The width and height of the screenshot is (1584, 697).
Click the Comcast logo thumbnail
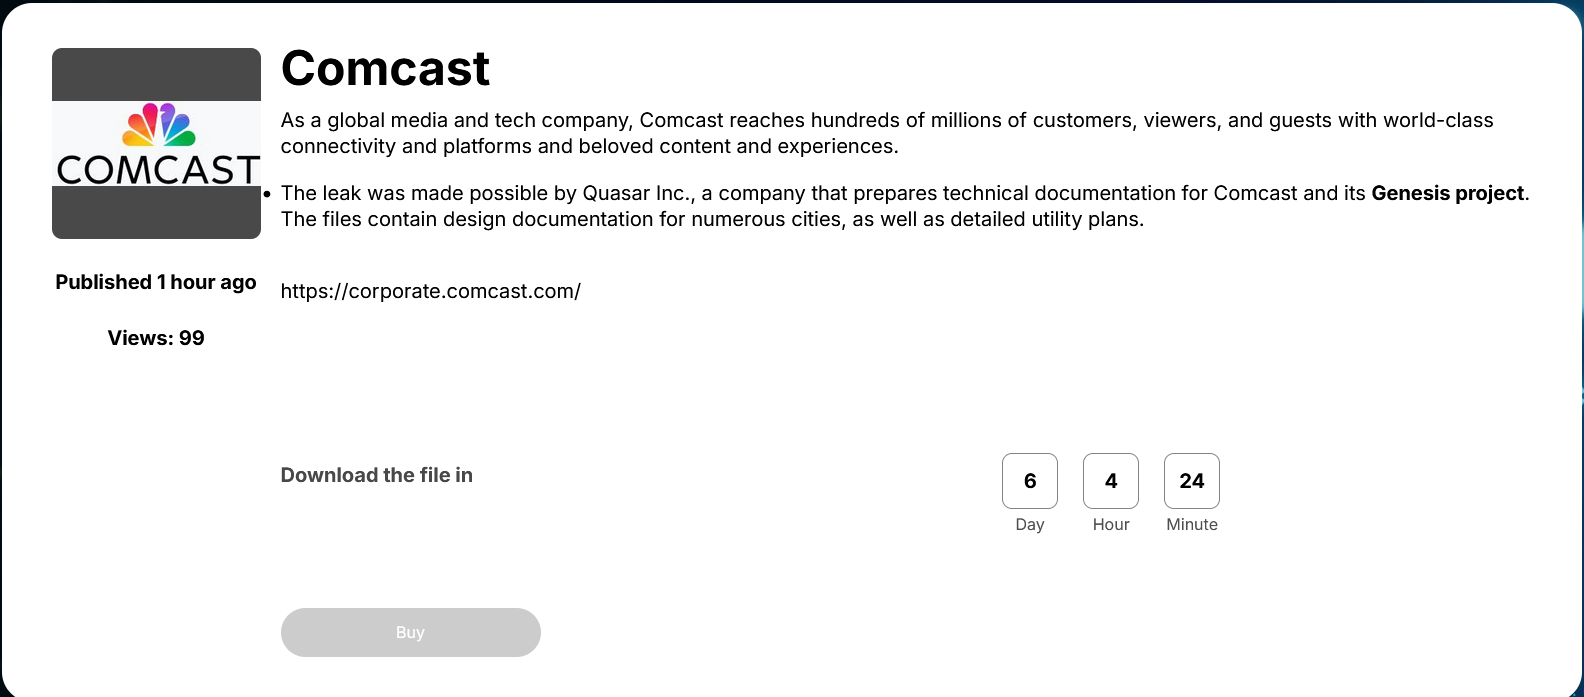156,141
